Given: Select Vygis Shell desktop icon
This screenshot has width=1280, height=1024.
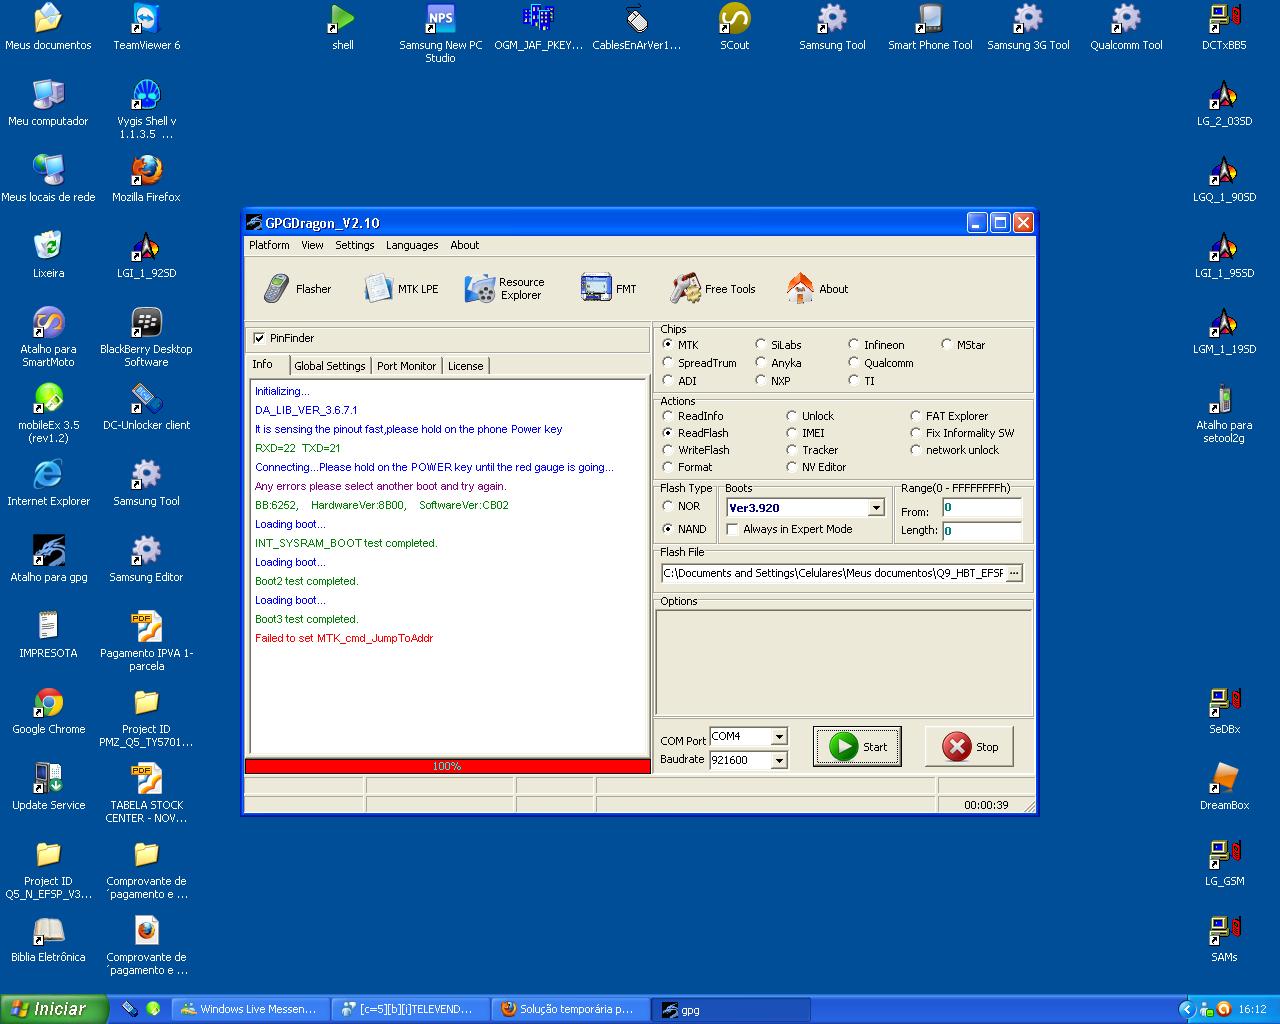Looking at the screenshot, I should 147,110.
